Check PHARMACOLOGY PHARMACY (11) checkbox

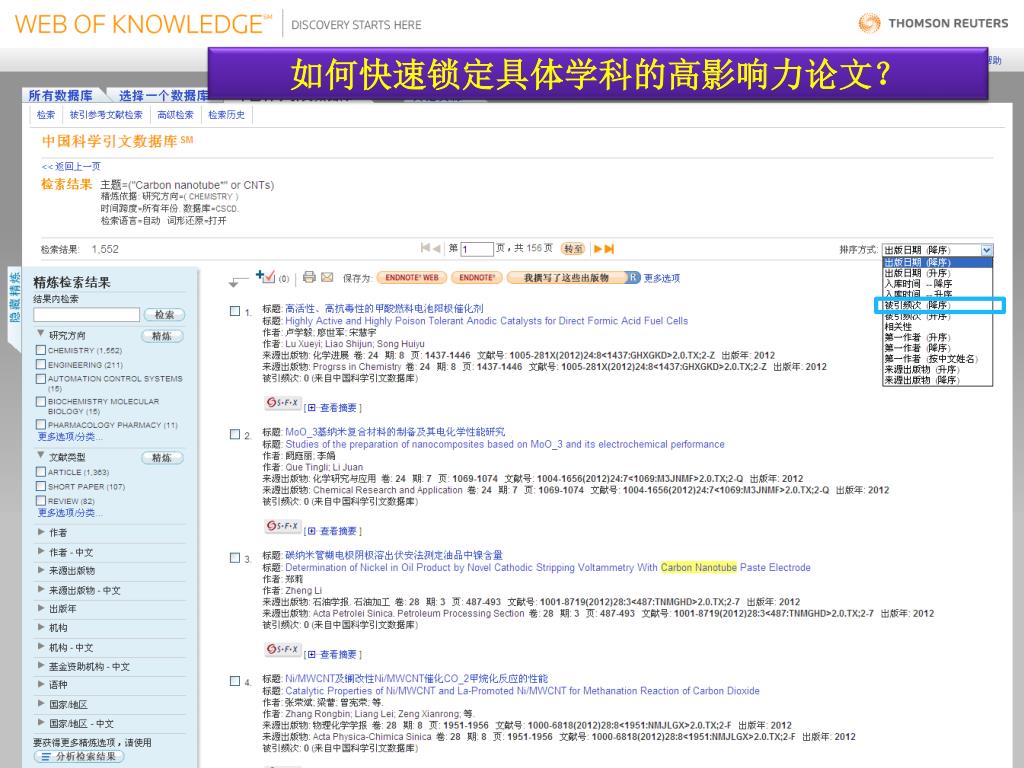point(40,424)
